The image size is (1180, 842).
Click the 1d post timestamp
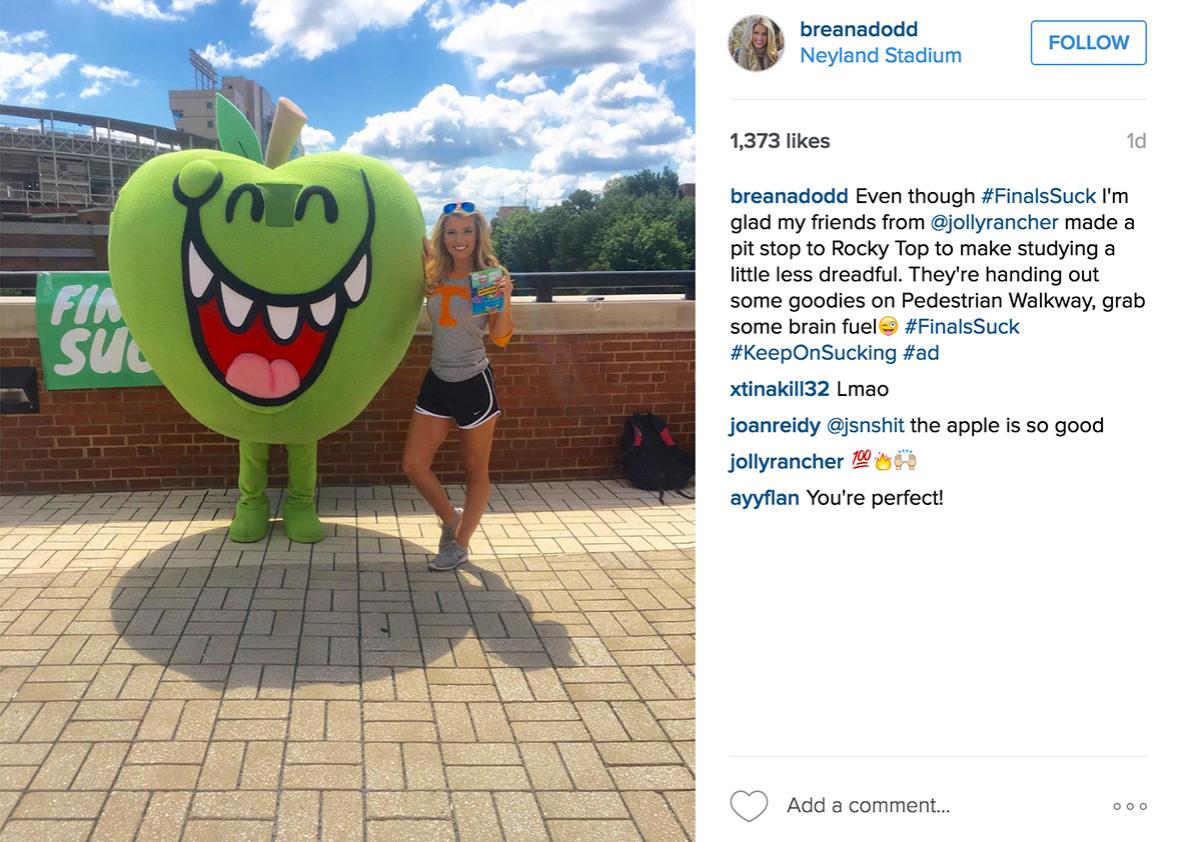(1136, 141)
